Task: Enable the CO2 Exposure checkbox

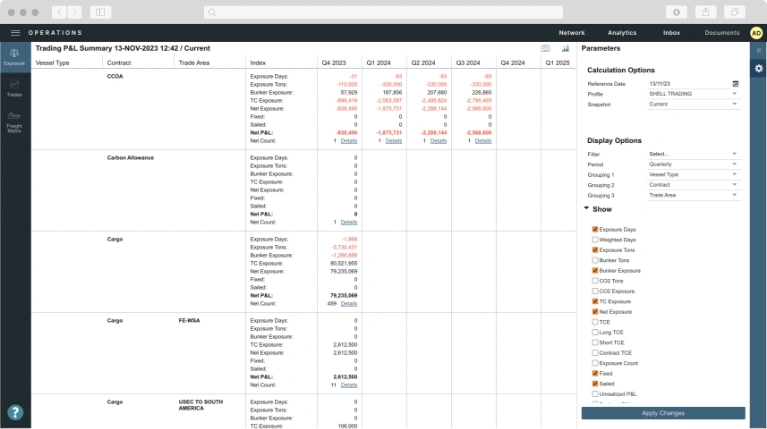Action: coord(595,291)
